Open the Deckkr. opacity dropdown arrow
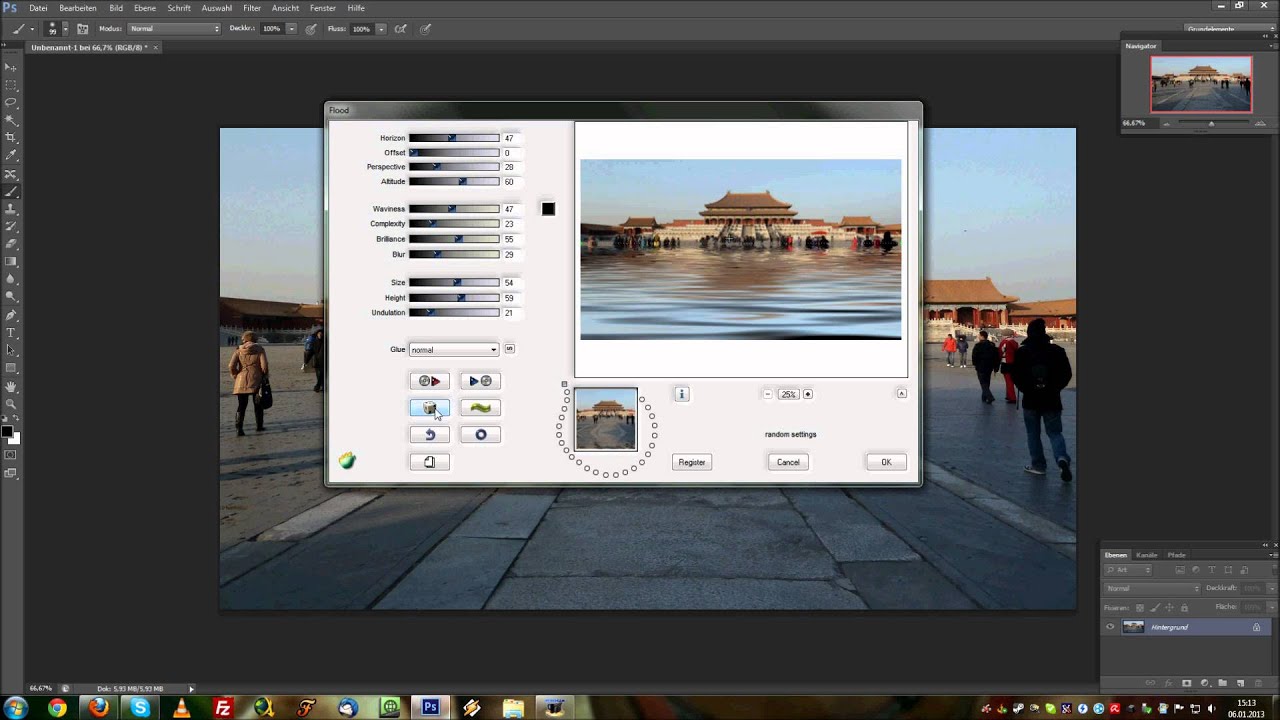The height and width of the screenshot is (720, 1280). pos(292,29)
